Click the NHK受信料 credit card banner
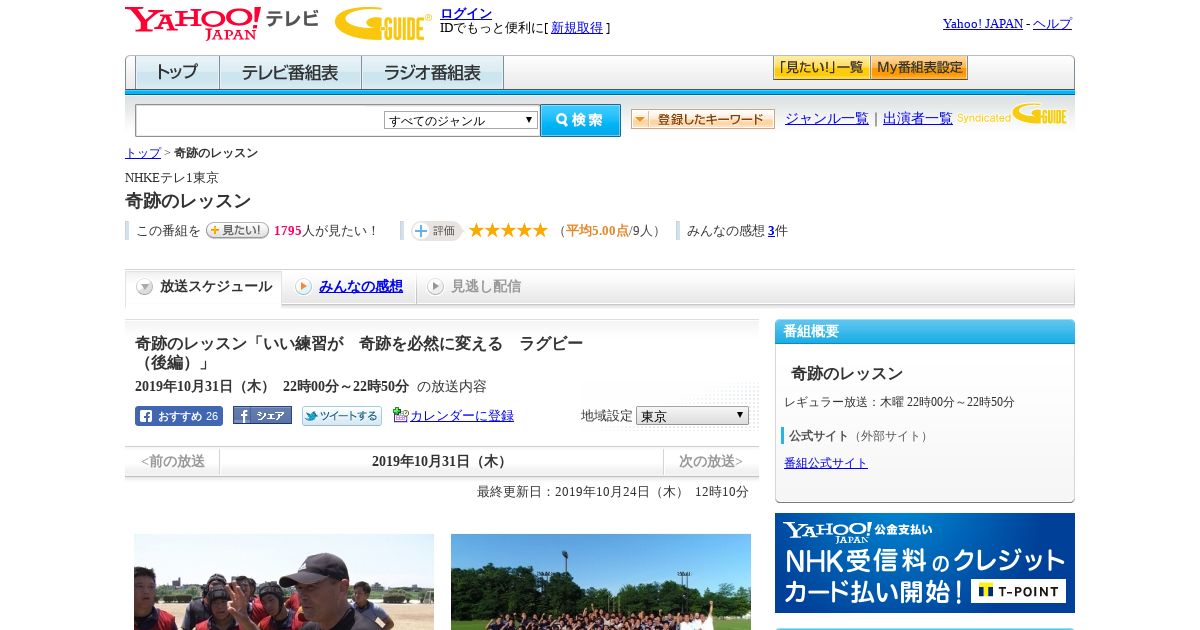This screenshot has height=630, width=1200. click(925, 563)
